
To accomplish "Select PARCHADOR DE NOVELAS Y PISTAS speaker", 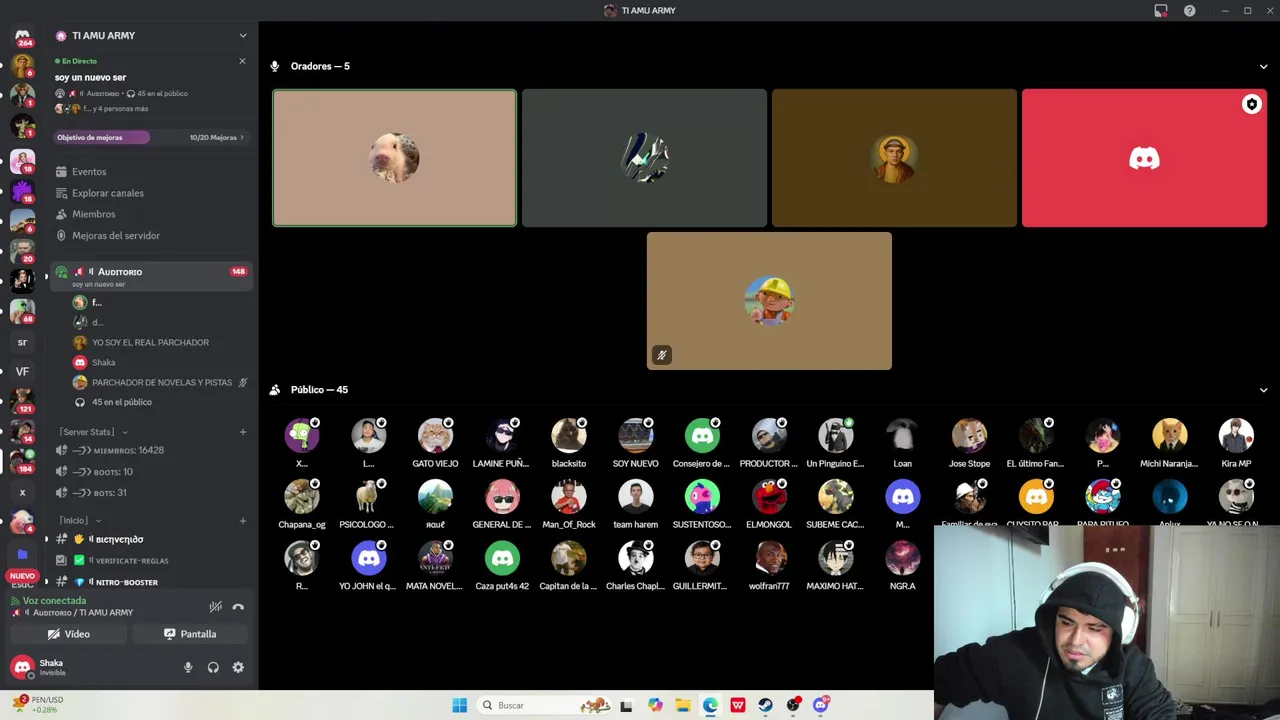I will pyautogui.click(x=161, y=382).
